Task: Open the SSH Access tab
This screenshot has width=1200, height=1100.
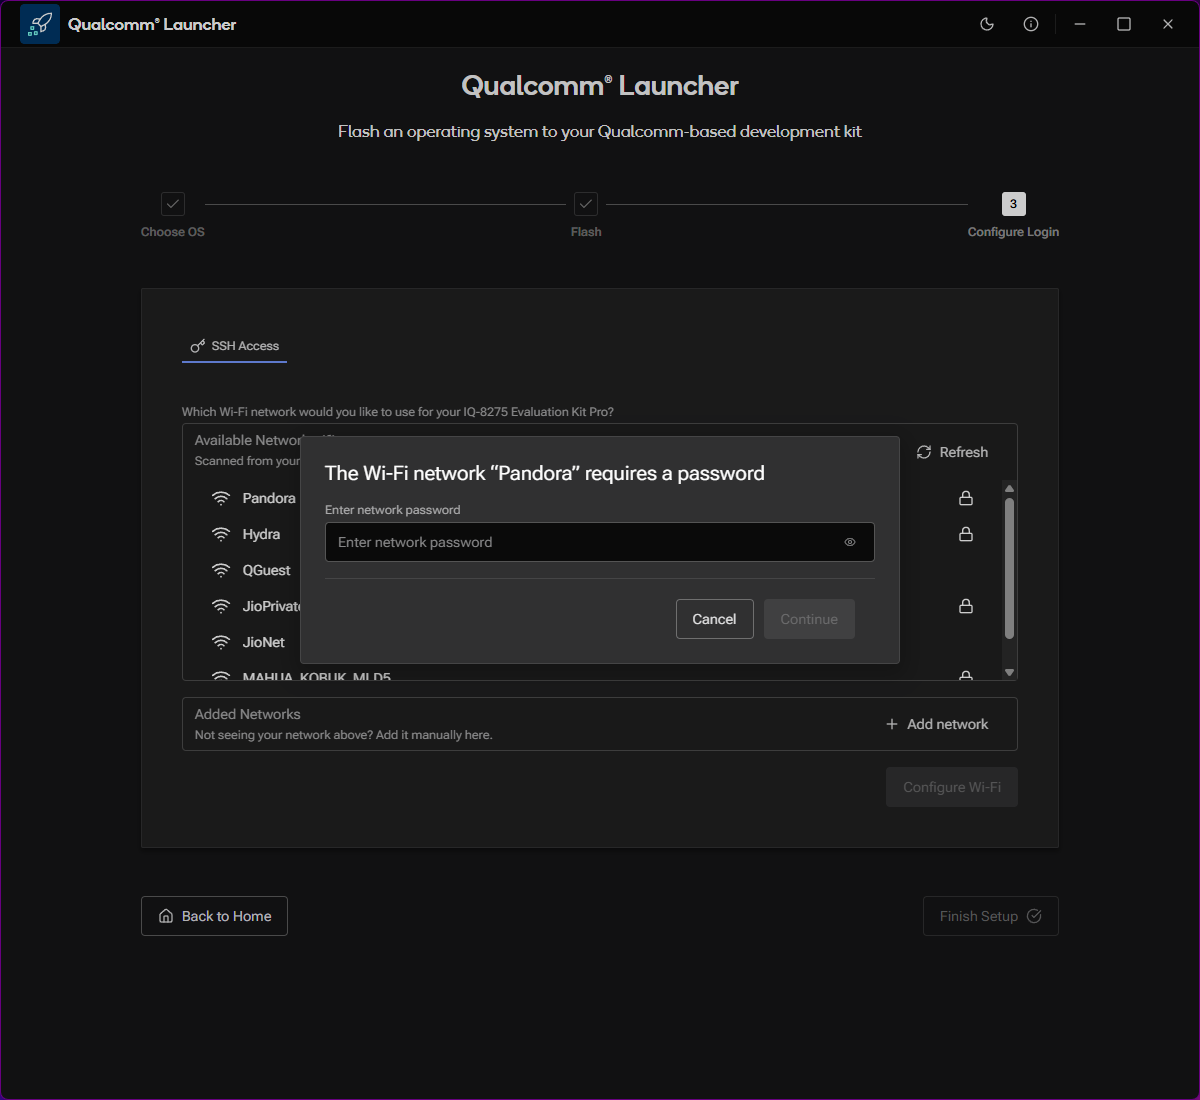Action: [235, 346]
